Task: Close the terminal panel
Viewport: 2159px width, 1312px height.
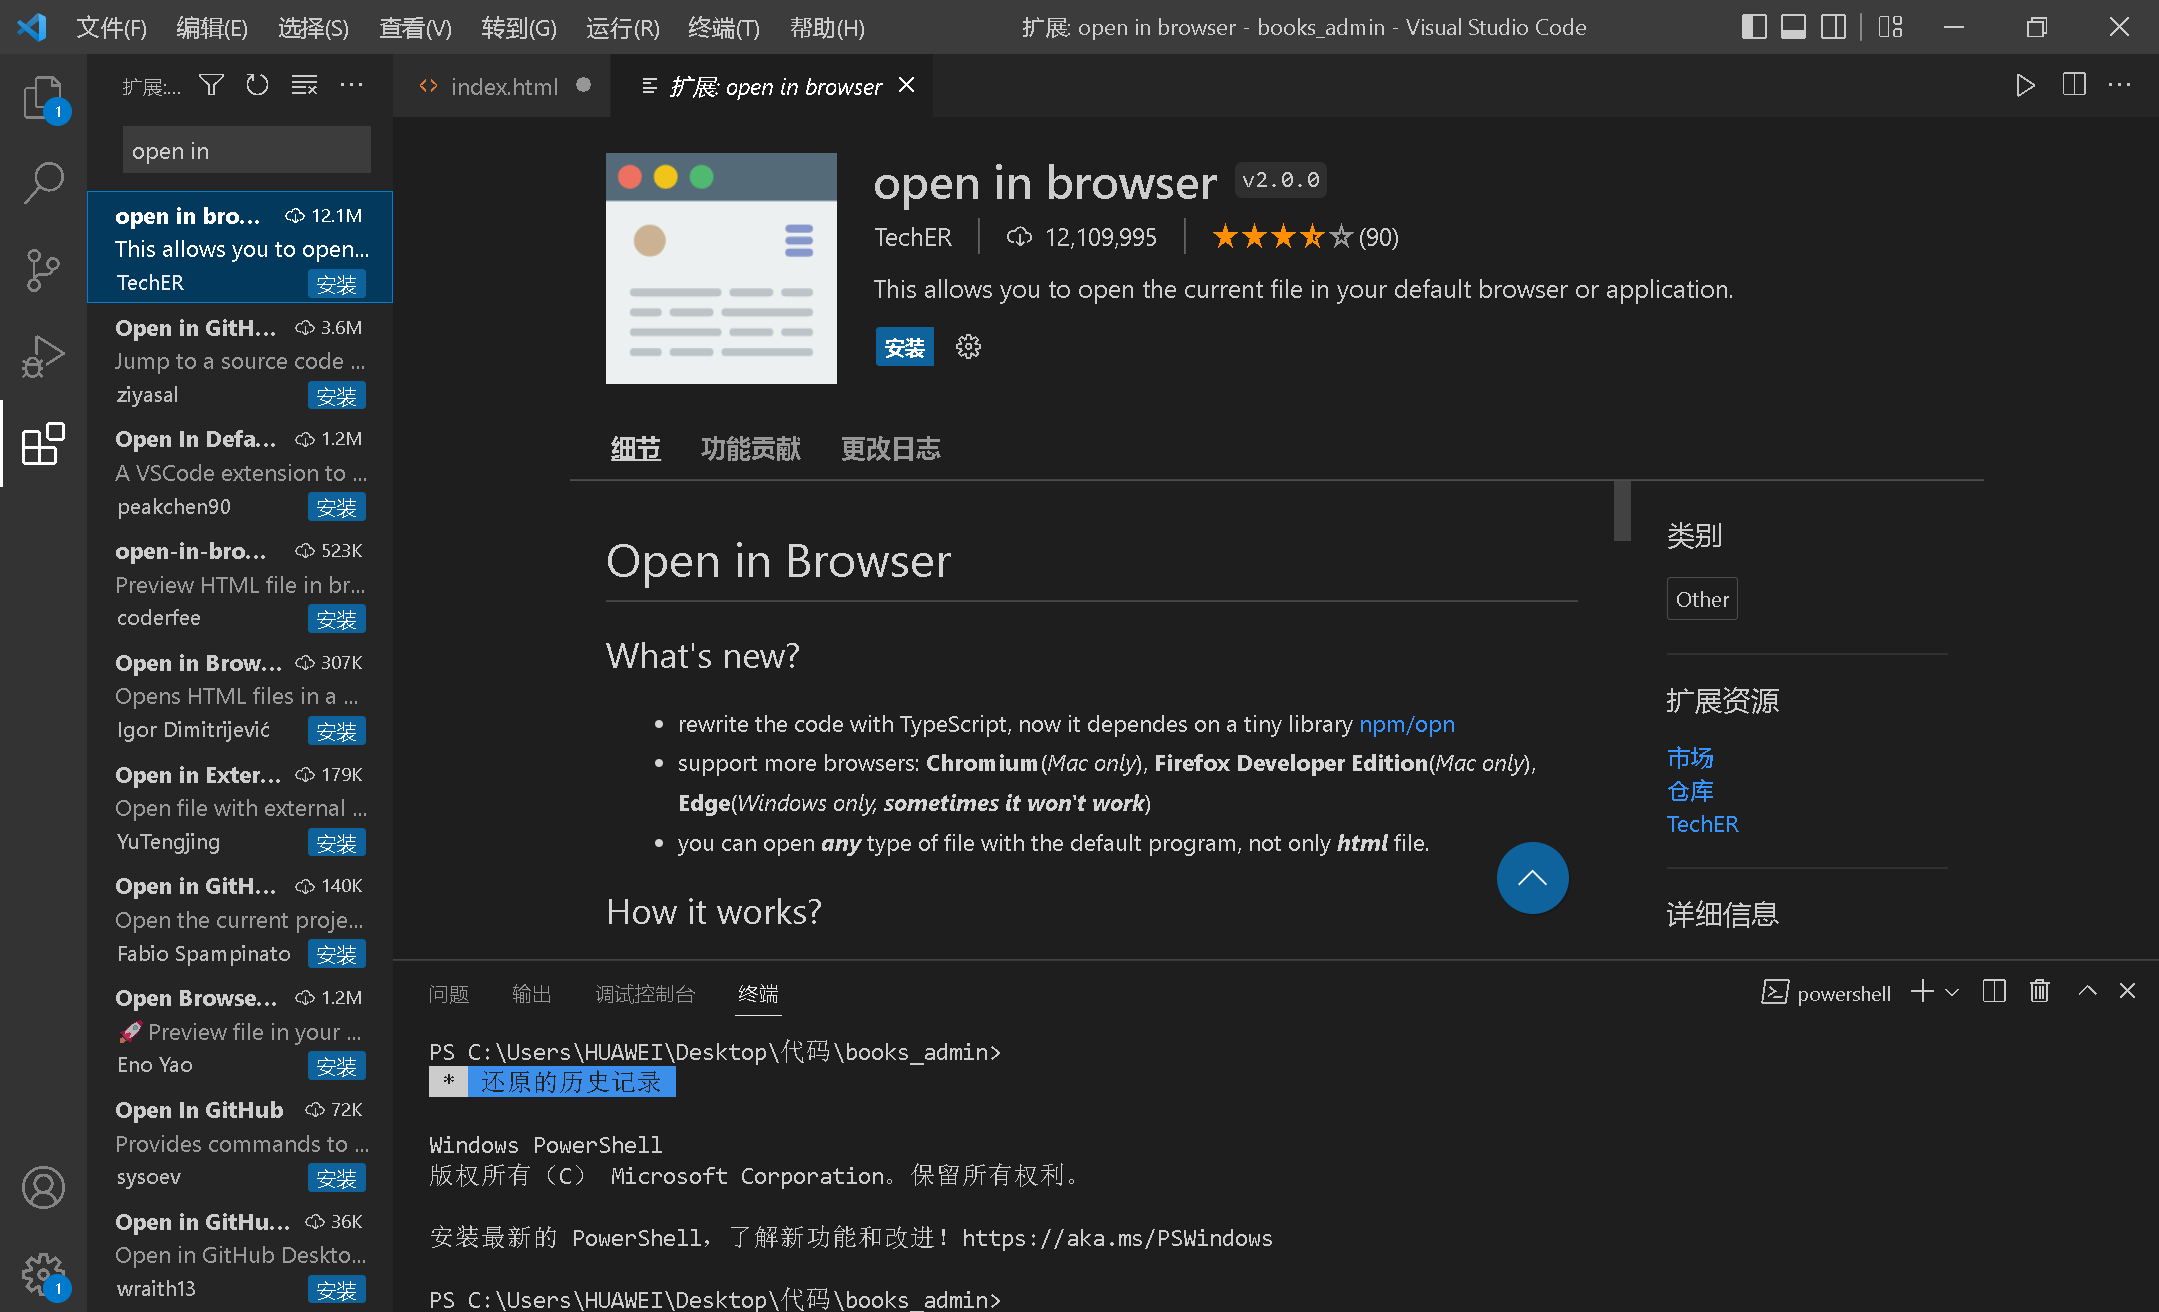Action: [2127, 991]
